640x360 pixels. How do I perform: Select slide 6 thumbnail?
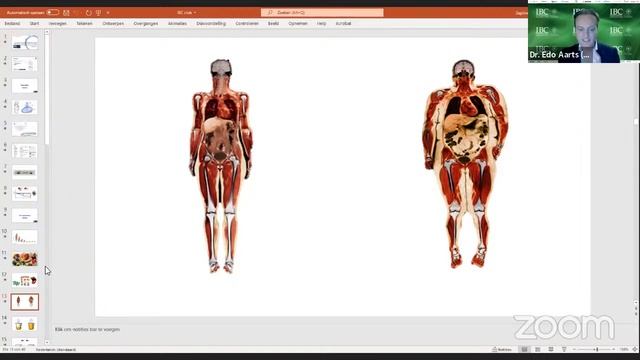pos(25,151)
